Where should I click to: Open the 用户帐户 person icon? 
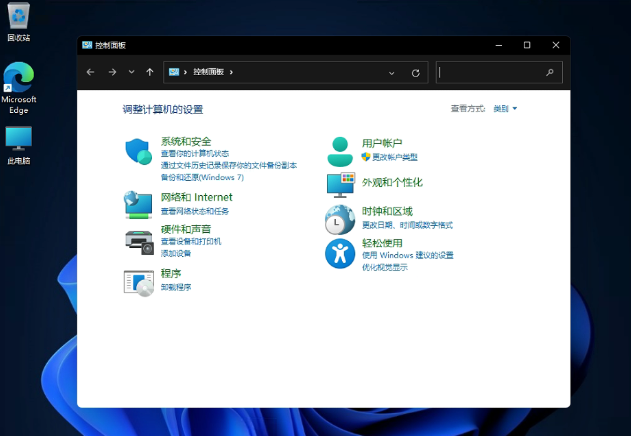pyautogui.click(x=341, y=151)
